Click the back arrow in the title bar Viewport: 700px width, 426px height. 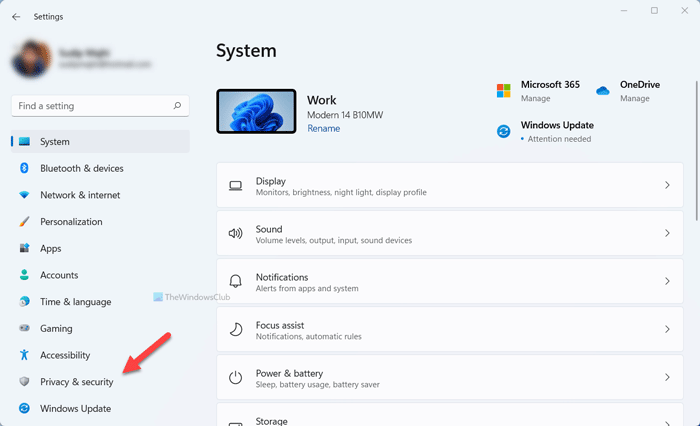pyautogui.click(x=16, y=16)
